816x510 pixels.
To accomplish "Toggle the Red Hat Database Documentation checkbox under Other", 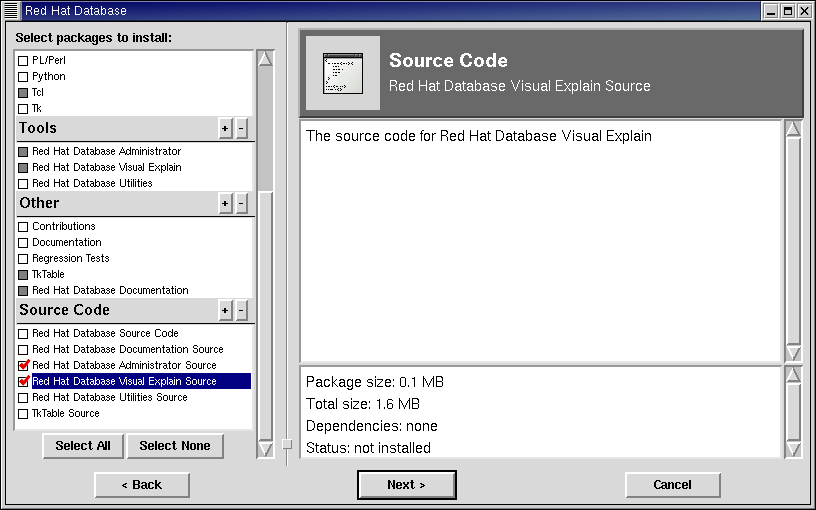I will point(23,291).
